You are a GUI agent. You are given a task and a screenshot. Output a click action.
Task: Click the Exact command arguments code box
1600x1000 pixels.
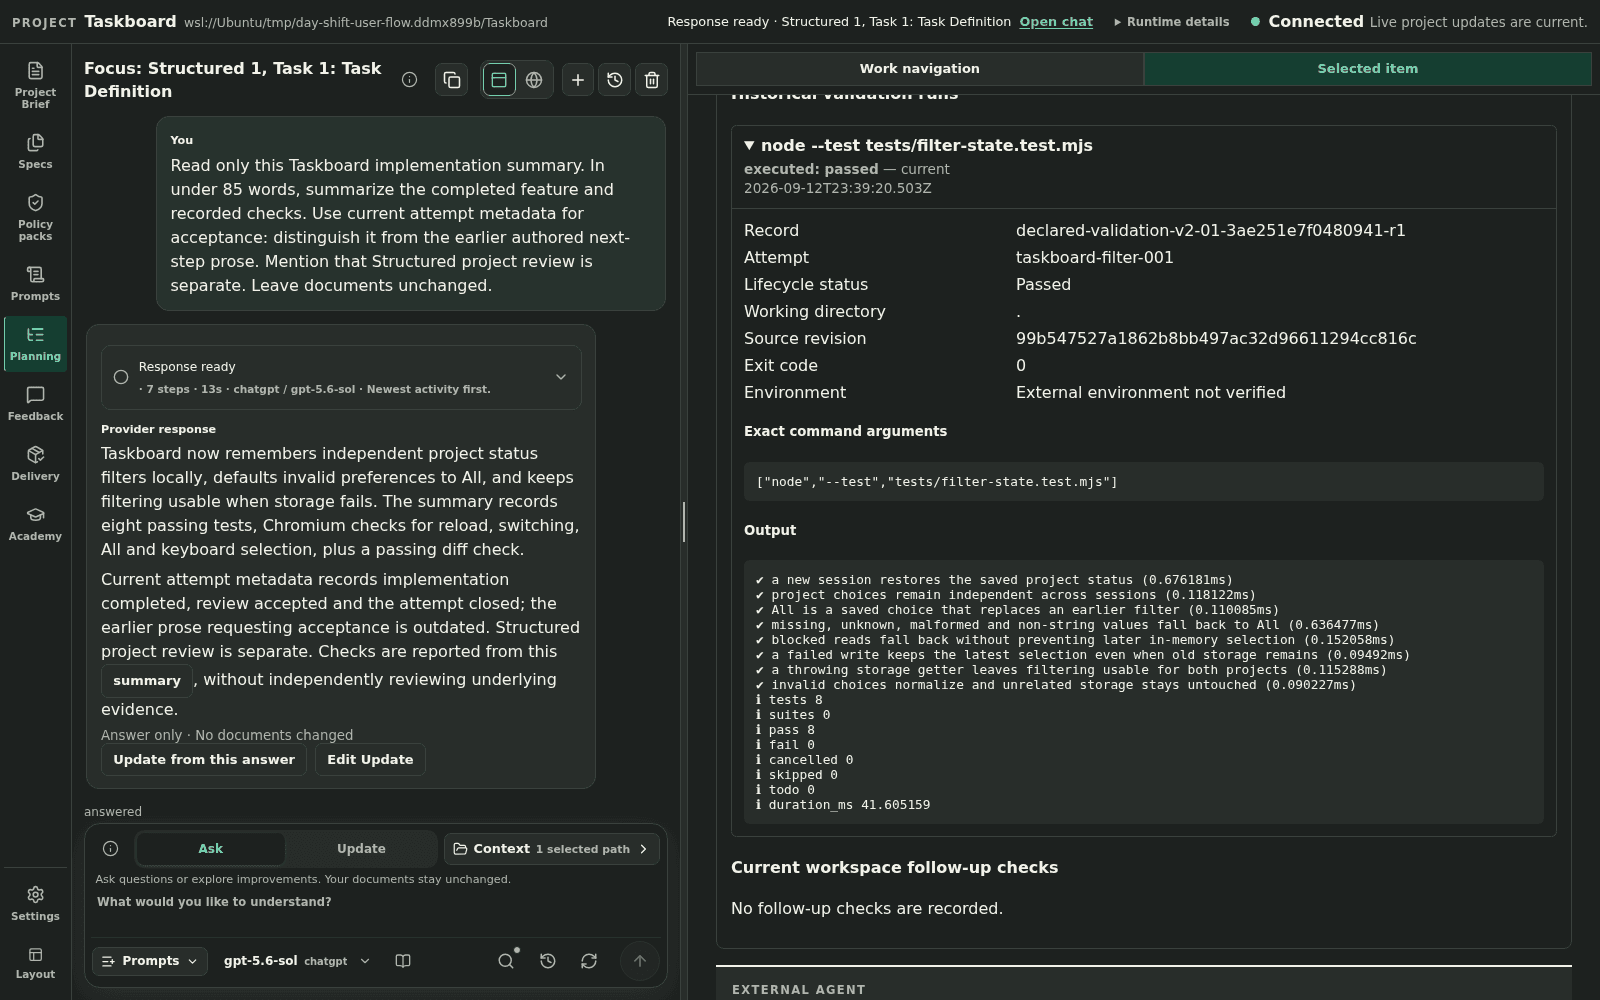tap(1143, 482)
